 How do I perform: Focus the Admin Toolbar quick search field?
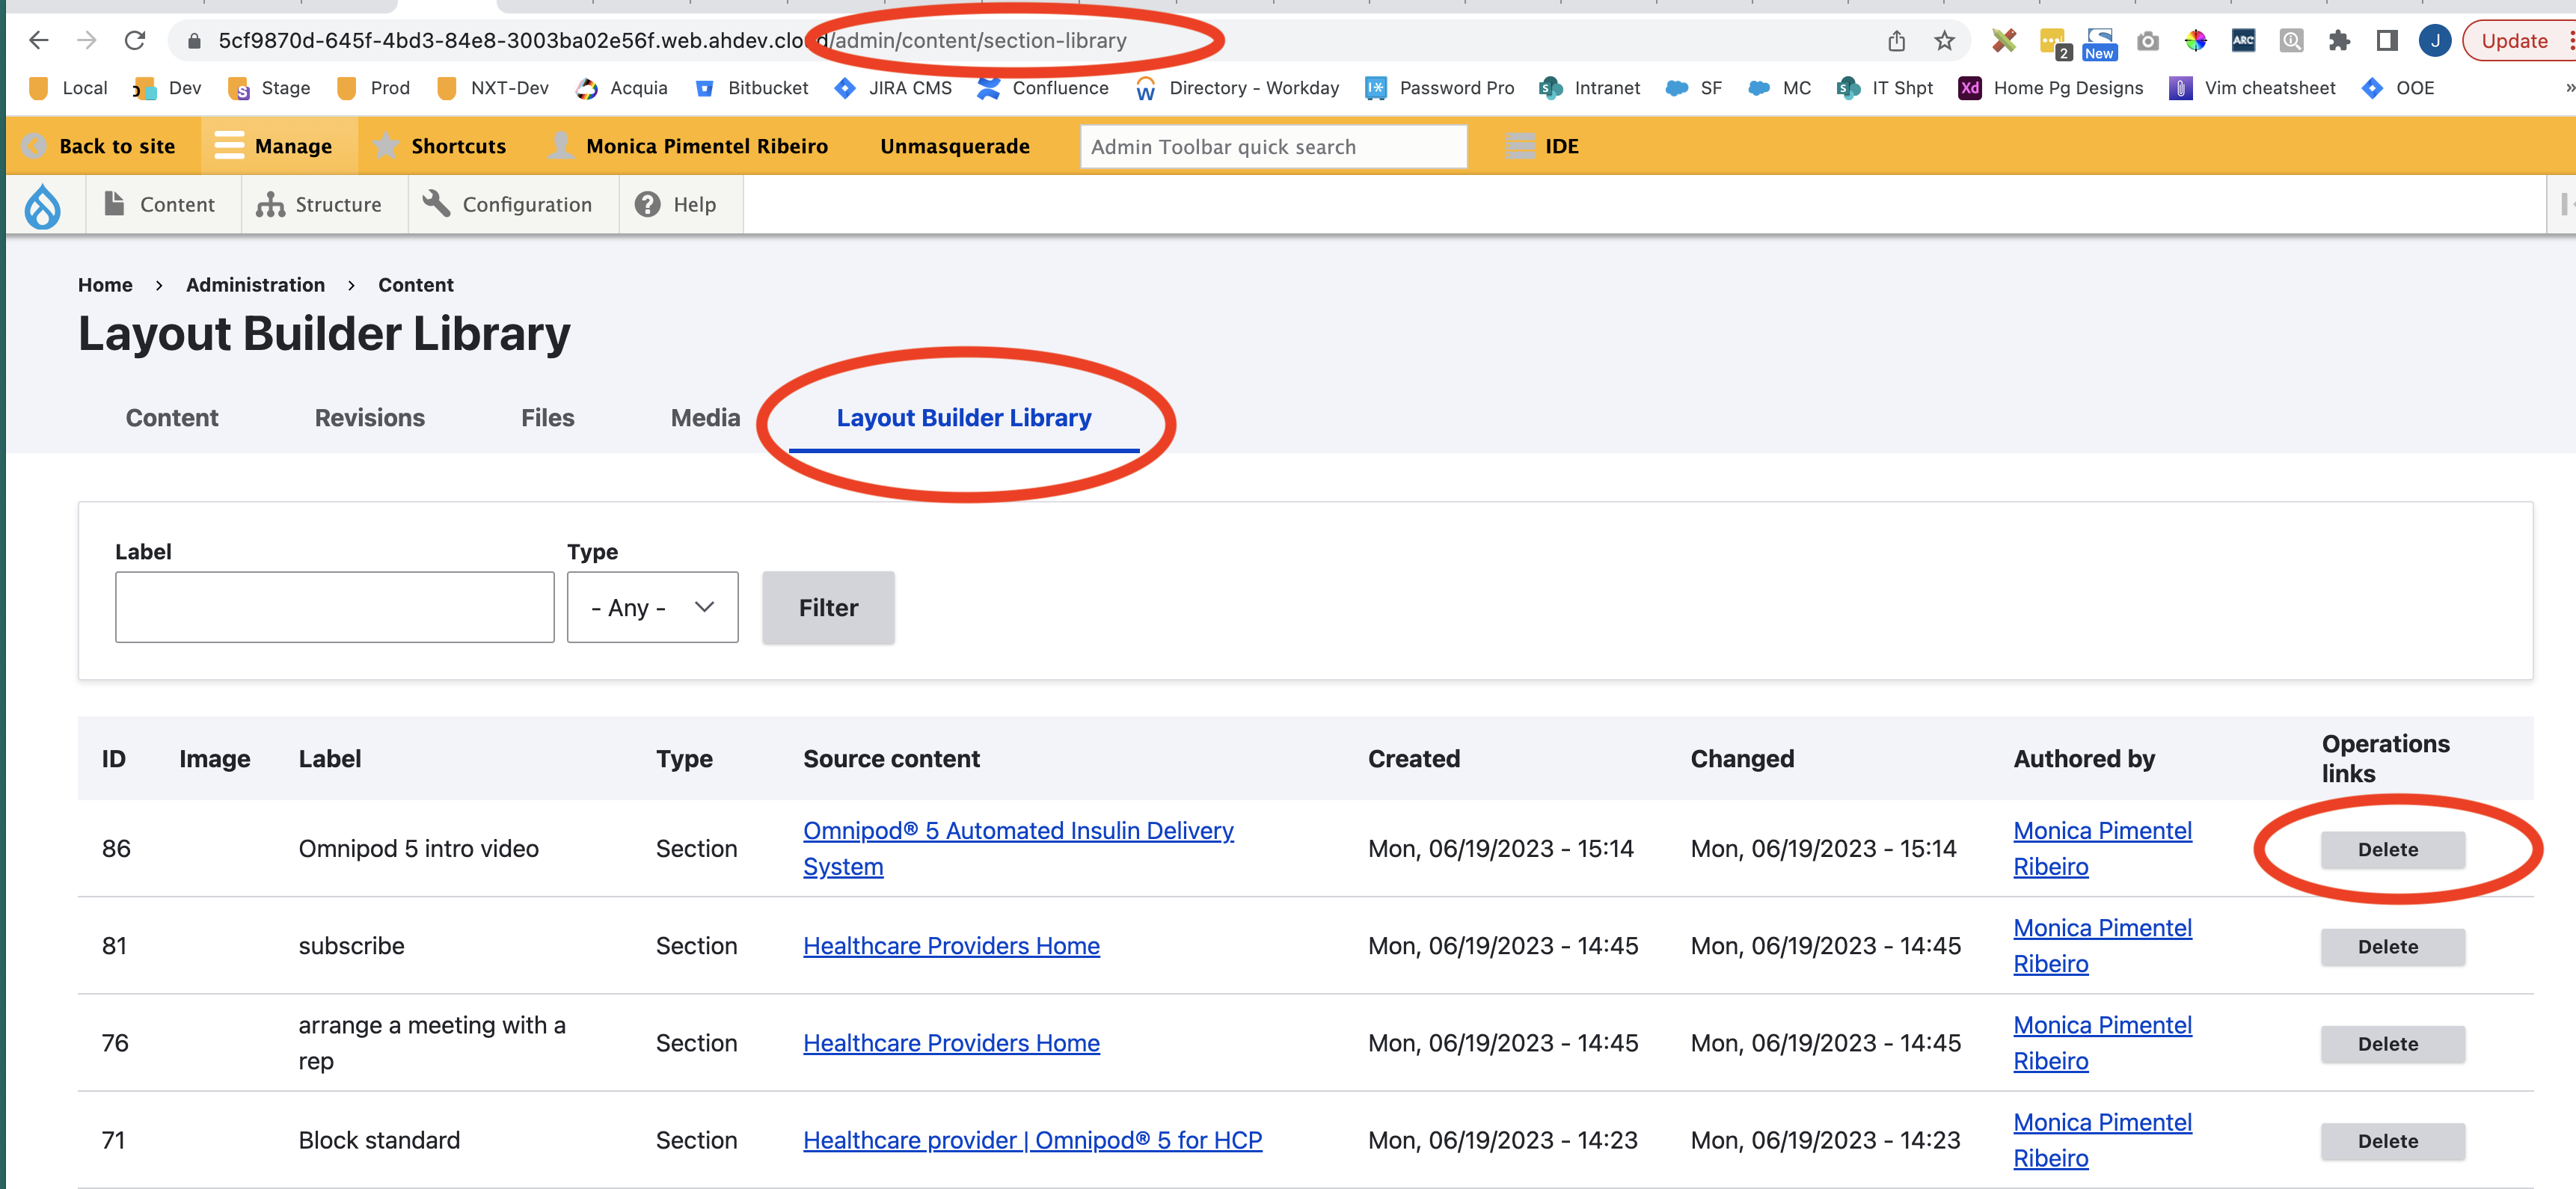click(1273, 147)
